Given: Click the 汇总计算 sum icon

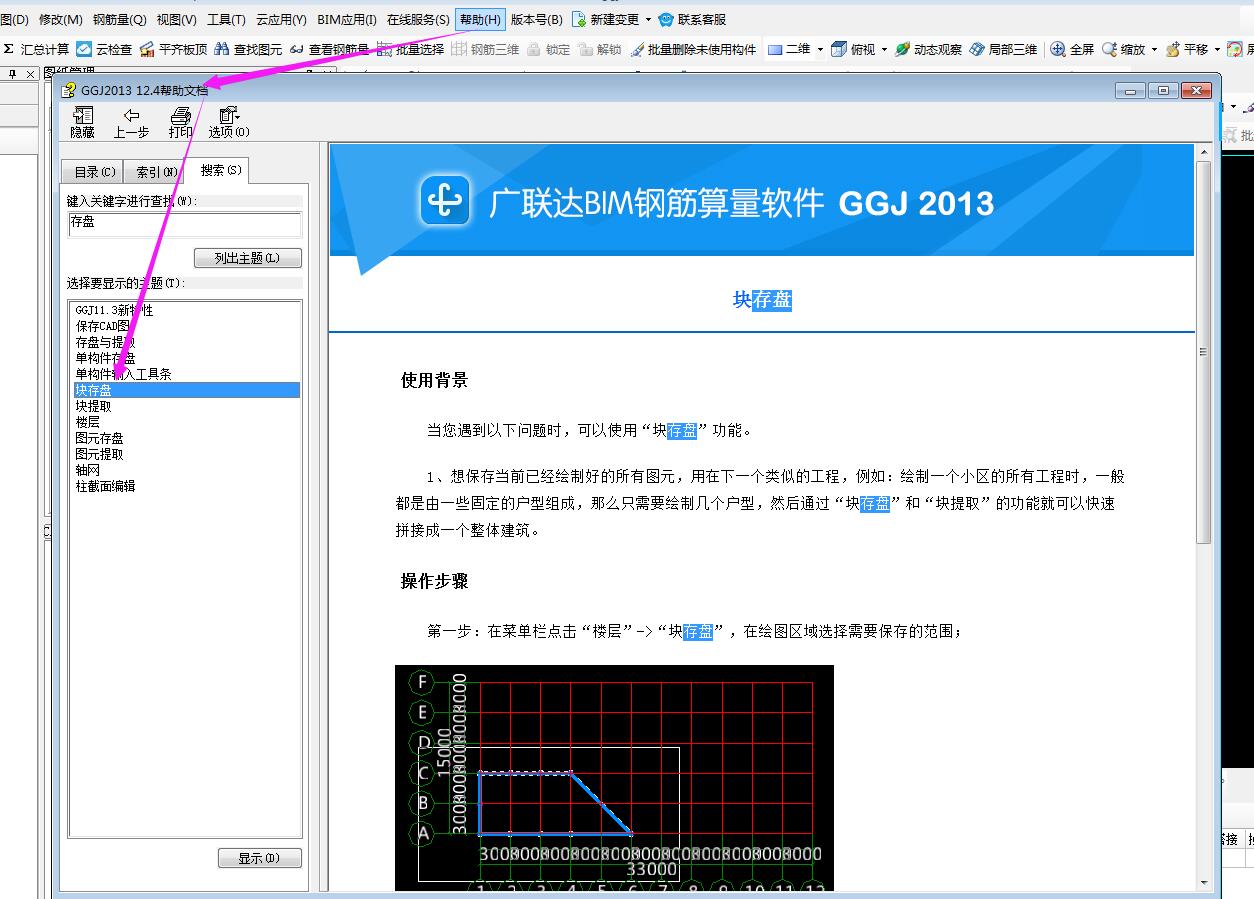Looking at the screenshot, I should coord(9,49).
